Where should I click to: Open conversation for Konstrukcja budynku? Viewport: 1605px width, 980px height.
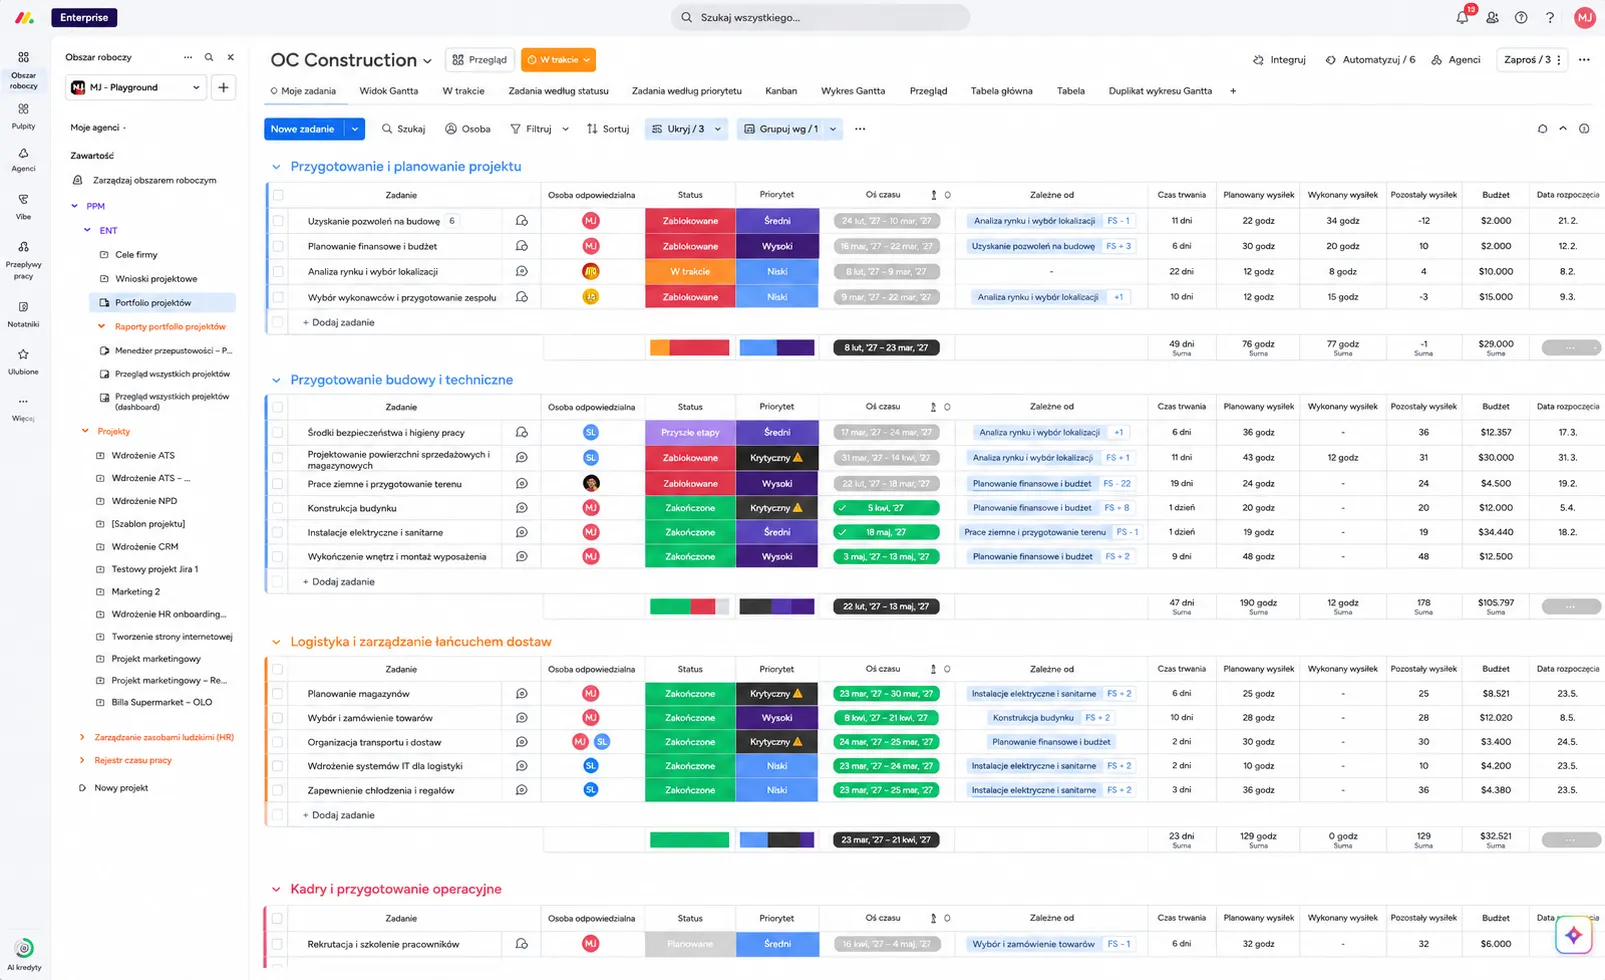click(x=521, y=508)
